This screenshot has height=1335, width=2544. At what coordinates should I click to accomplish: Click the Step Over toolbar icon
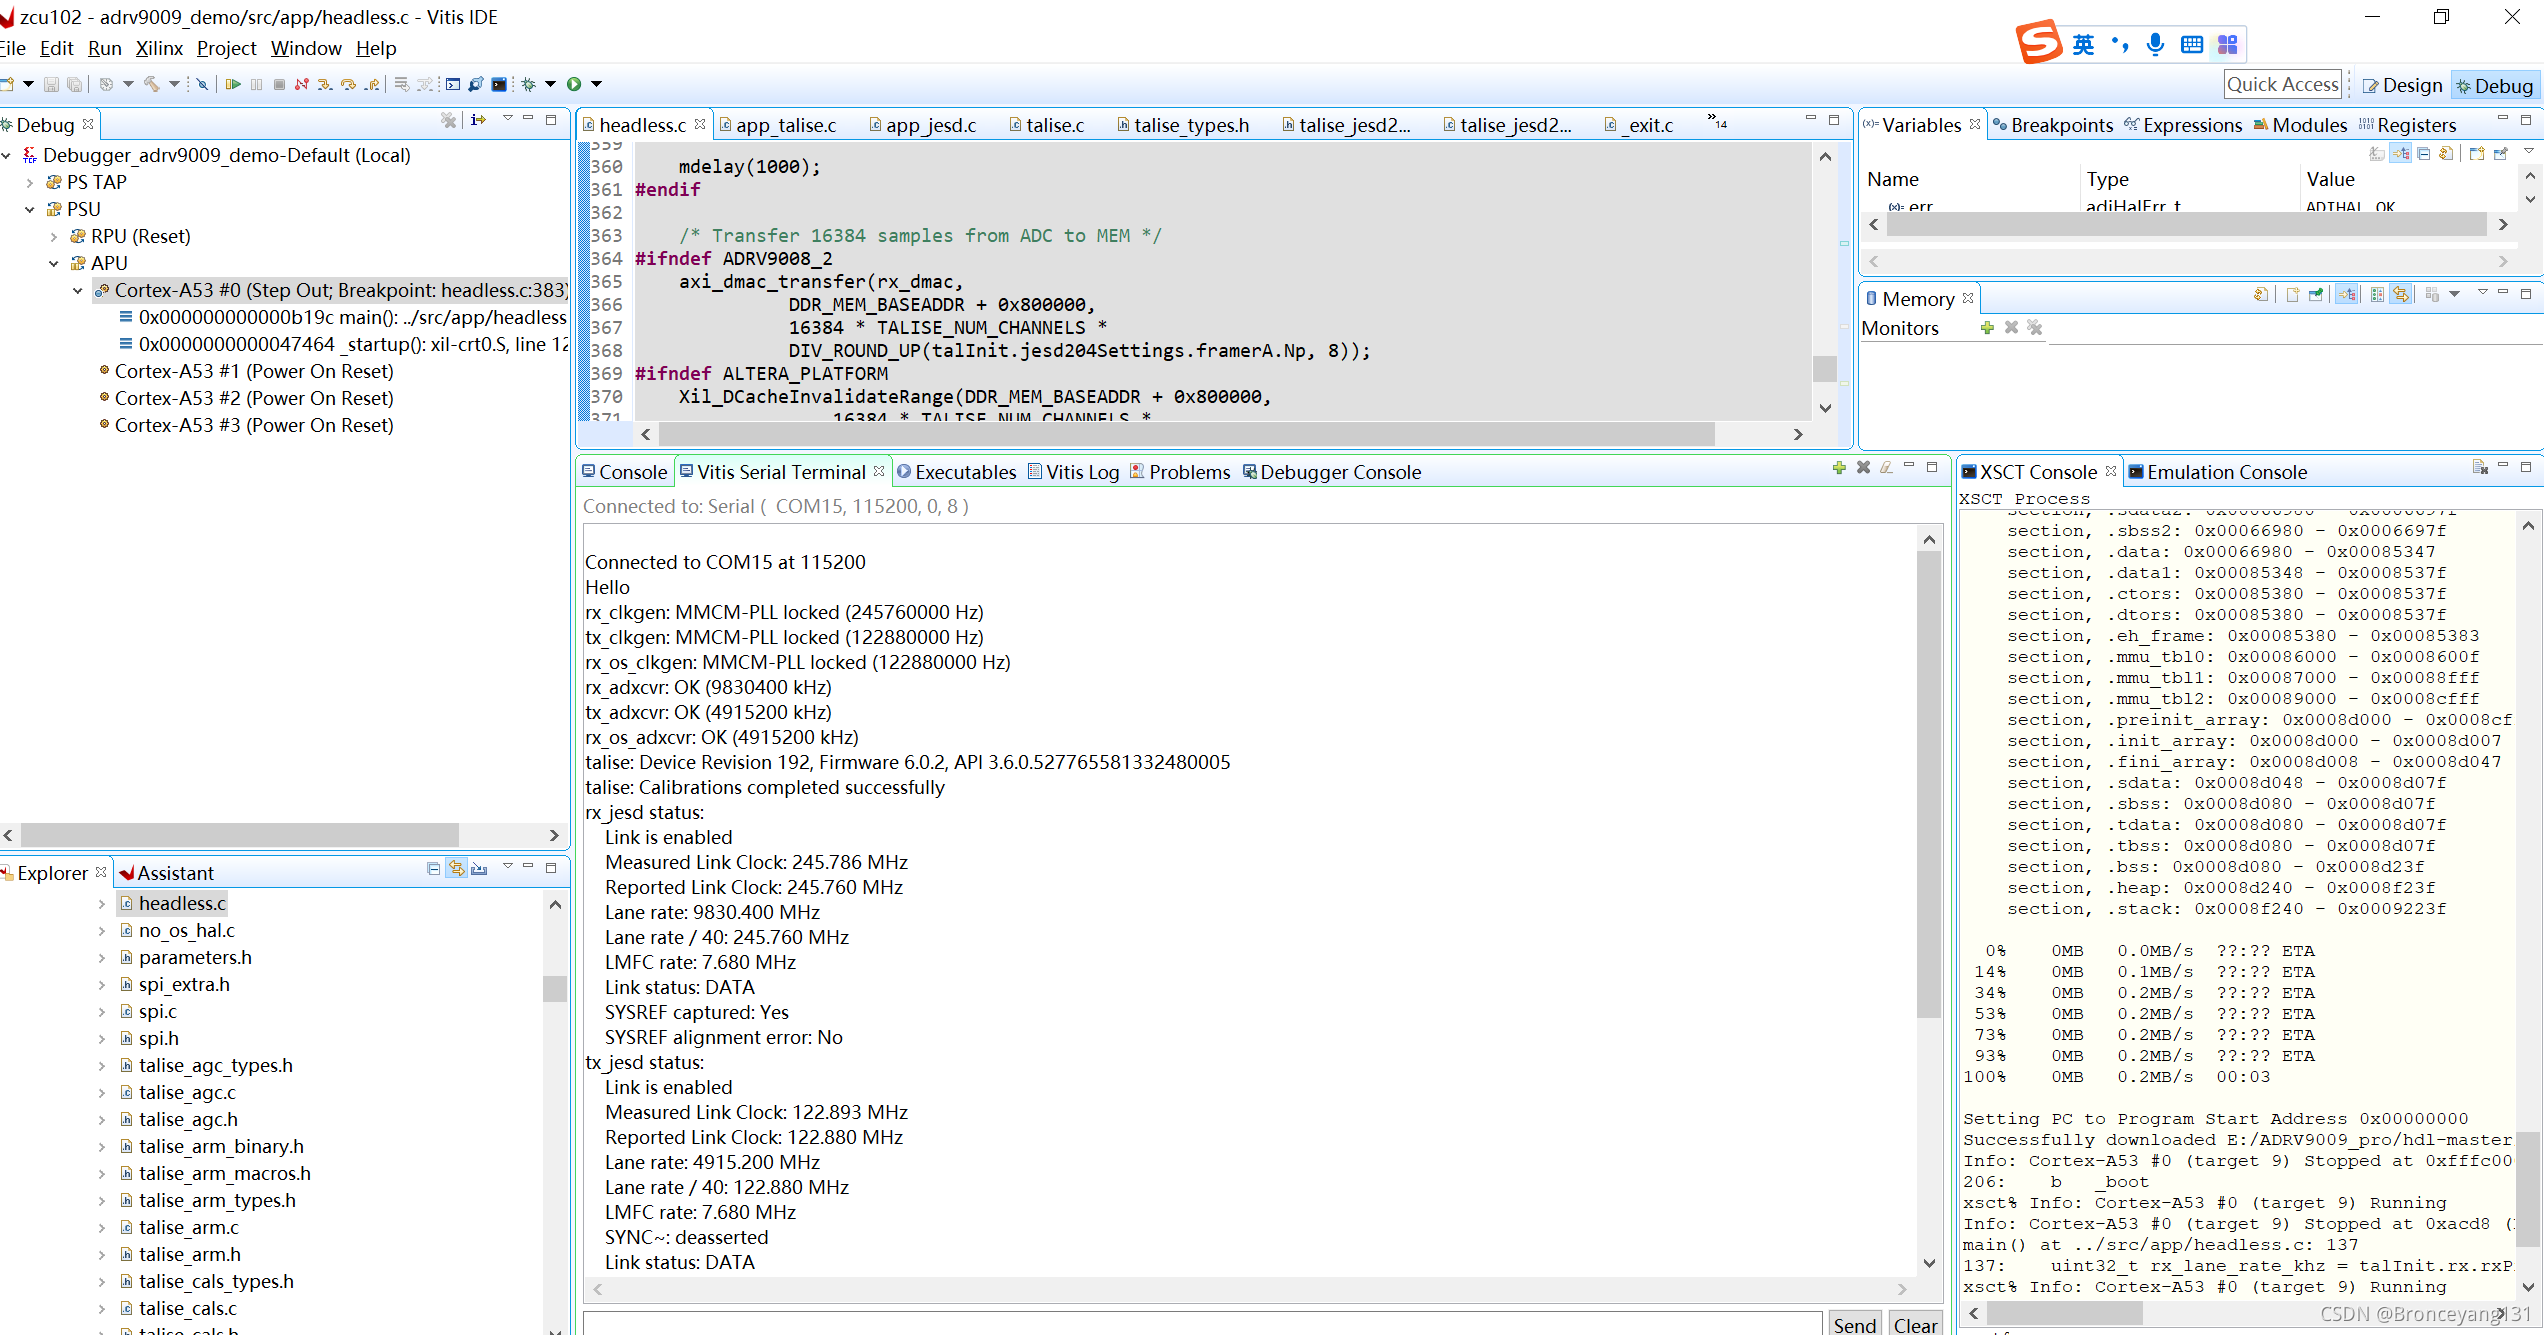348,84
